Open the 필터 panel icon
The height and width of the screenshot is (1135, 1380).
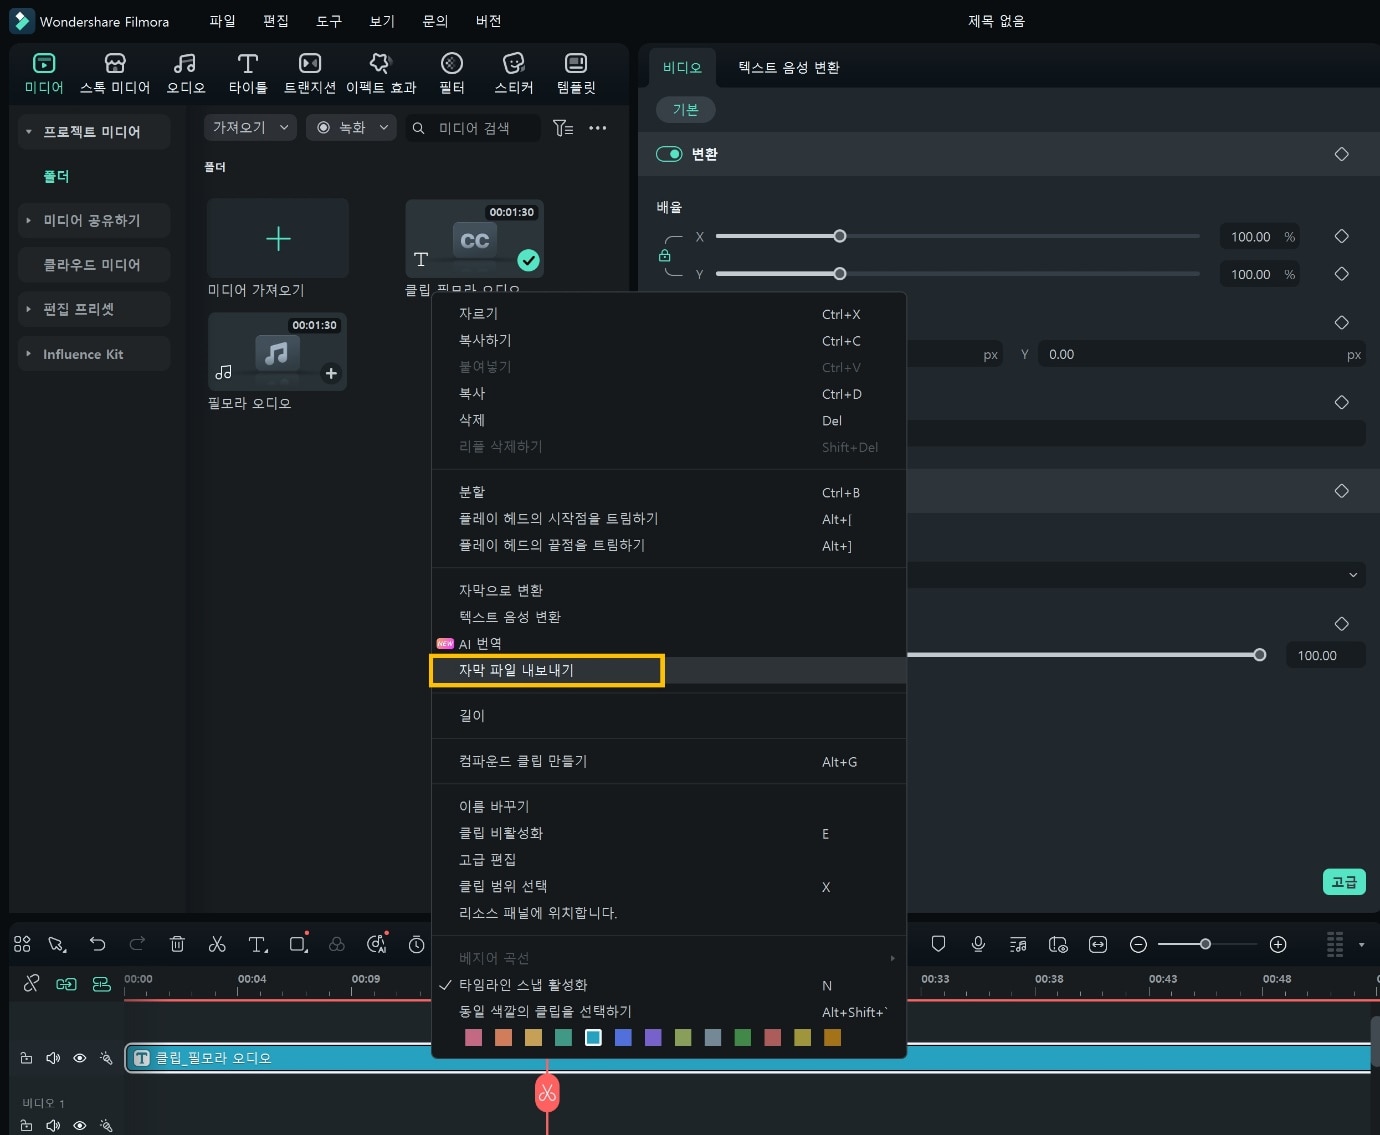pyautogui.click(x=452, y=64)
